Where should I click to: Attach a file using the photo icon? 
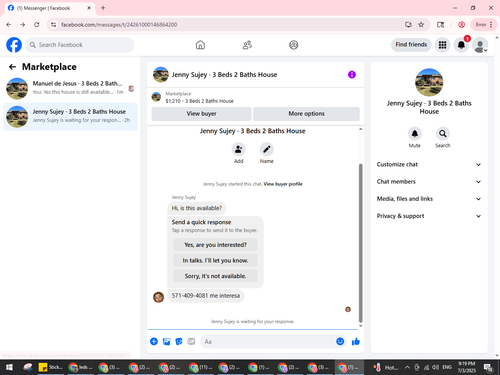166,341
